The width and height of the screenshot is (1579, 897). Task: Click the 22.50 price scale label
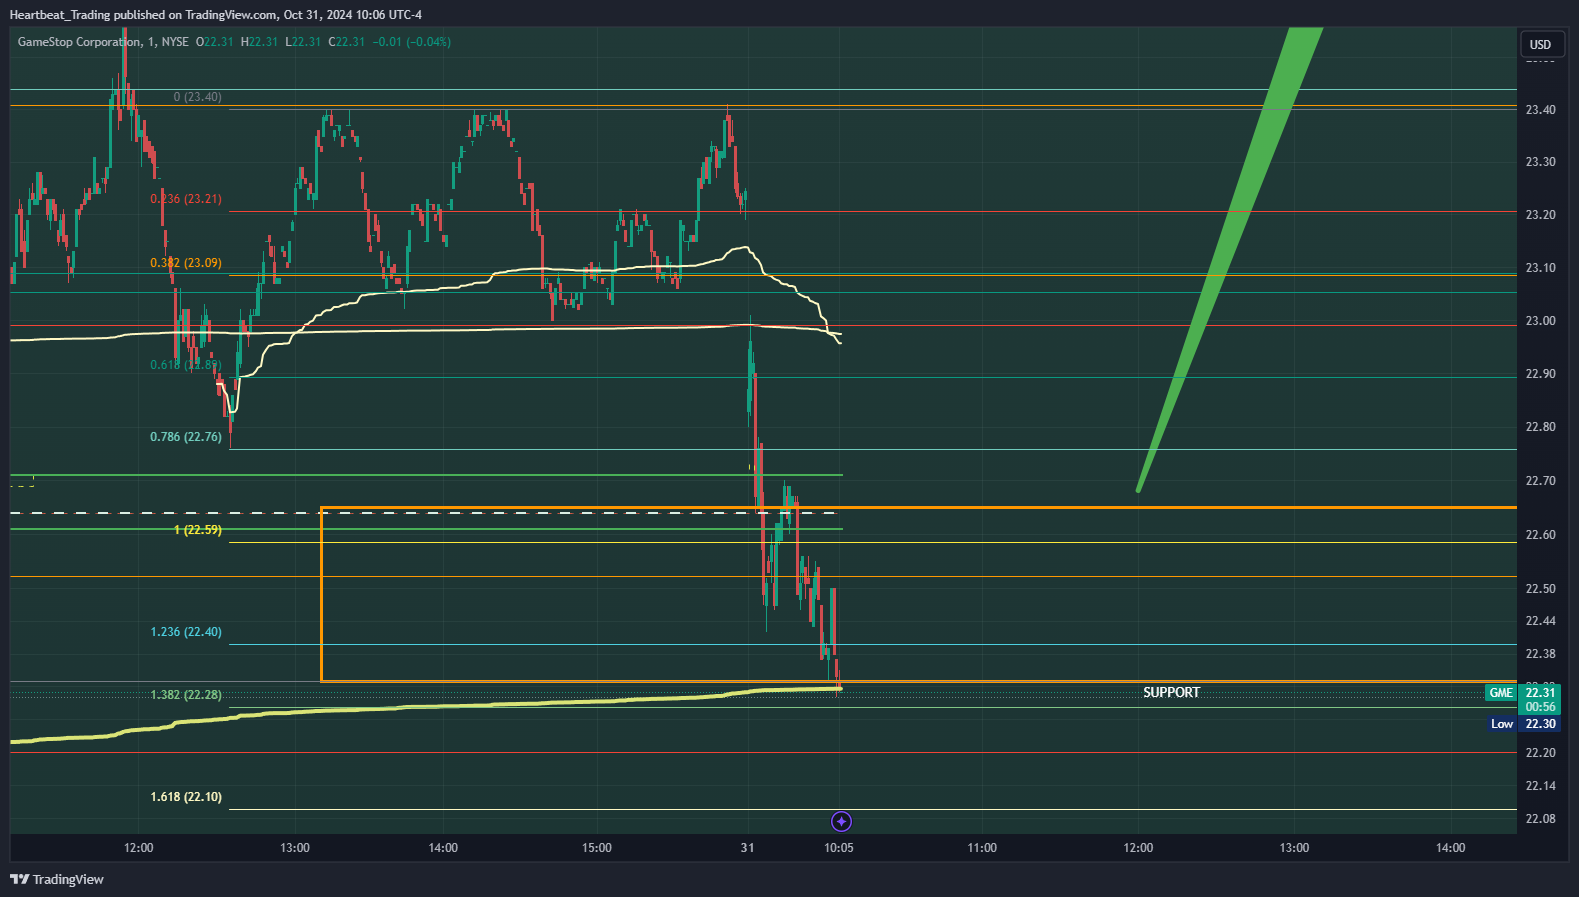[x=1540, y=589]
